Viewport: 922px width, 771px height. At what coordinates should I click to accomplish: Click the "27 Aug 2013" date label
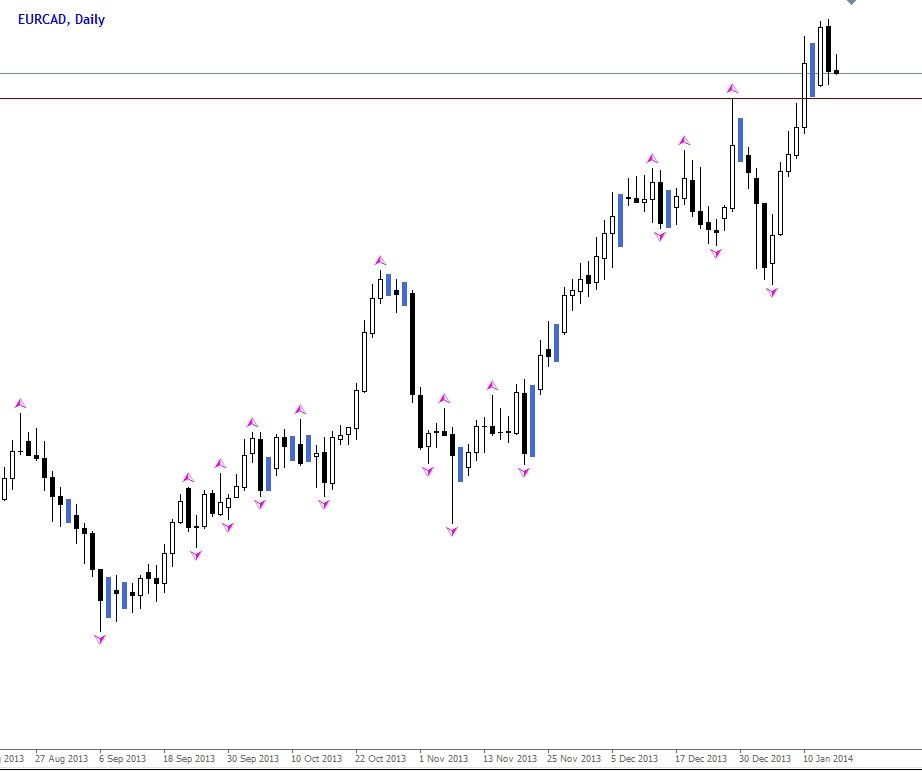pyautogui.click(x=61, y=758)
